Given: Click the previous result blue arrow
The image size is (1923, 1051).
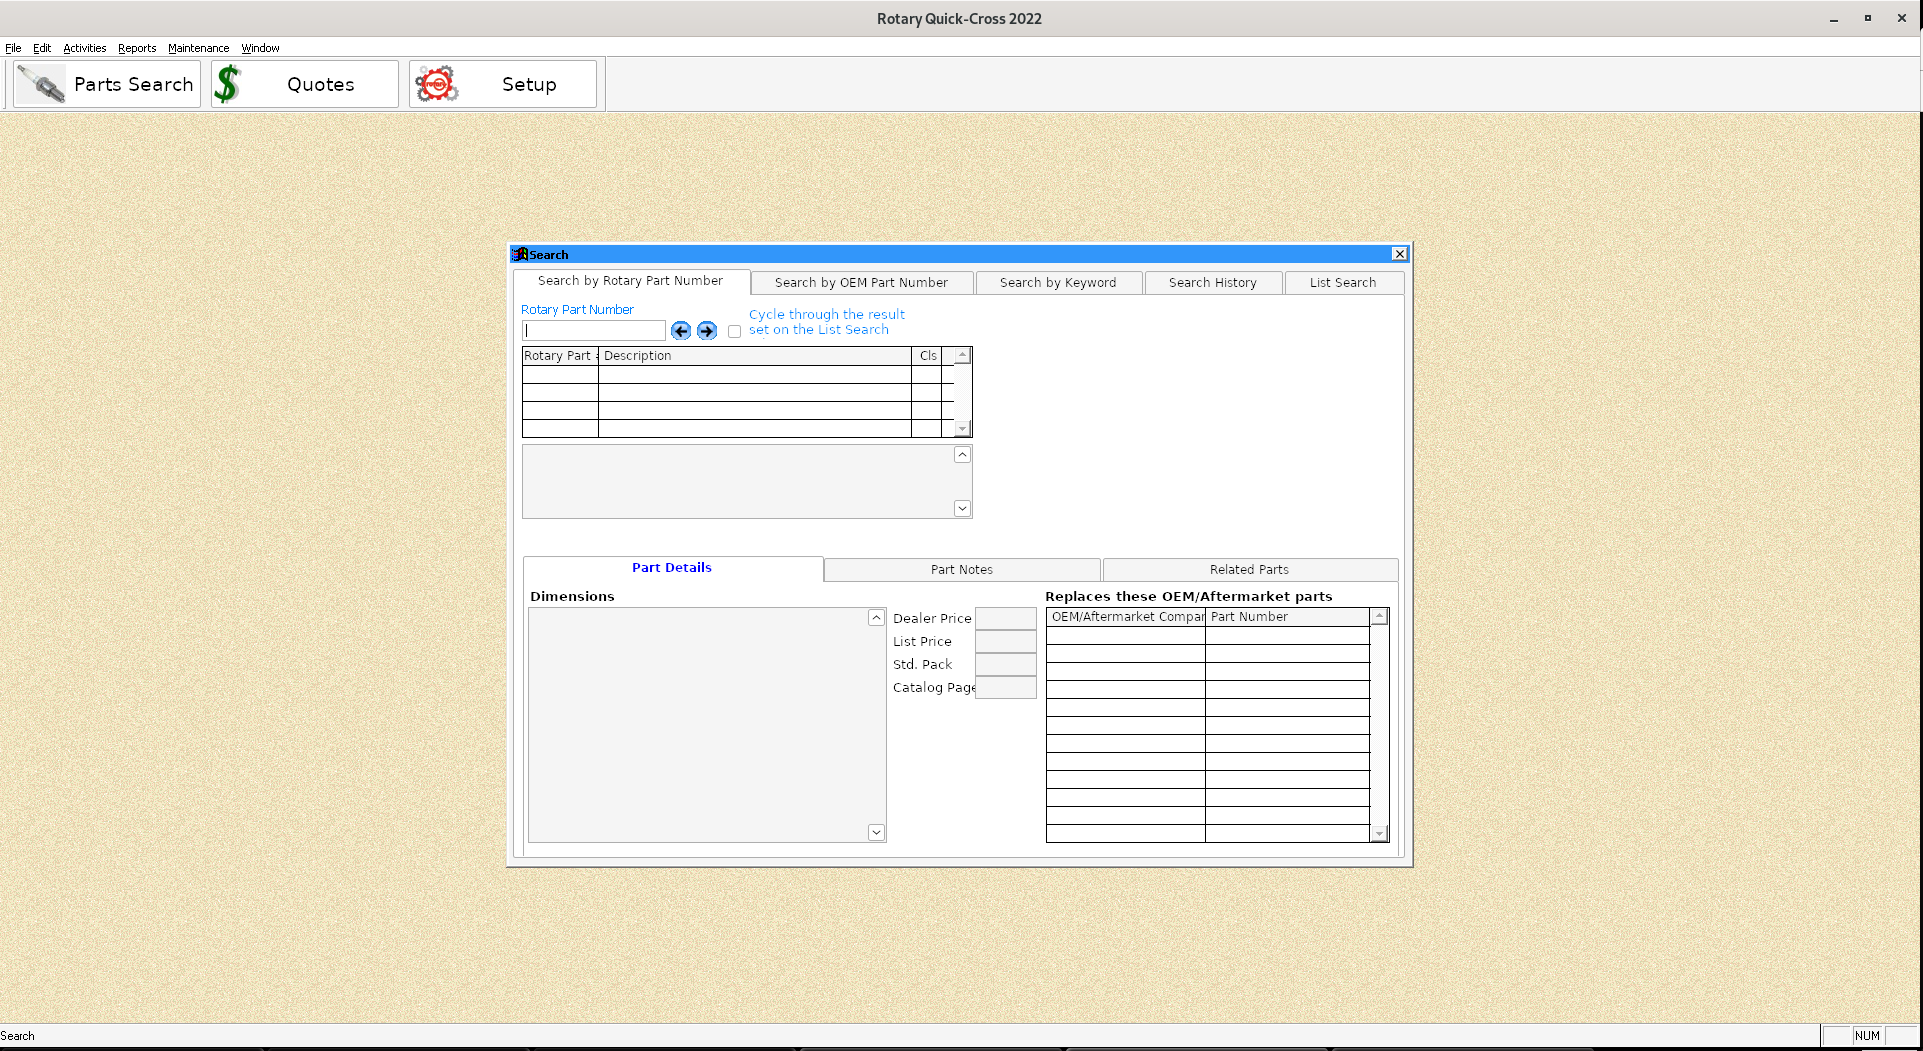Looking at the screenshot, I should [x=681, y=330].
